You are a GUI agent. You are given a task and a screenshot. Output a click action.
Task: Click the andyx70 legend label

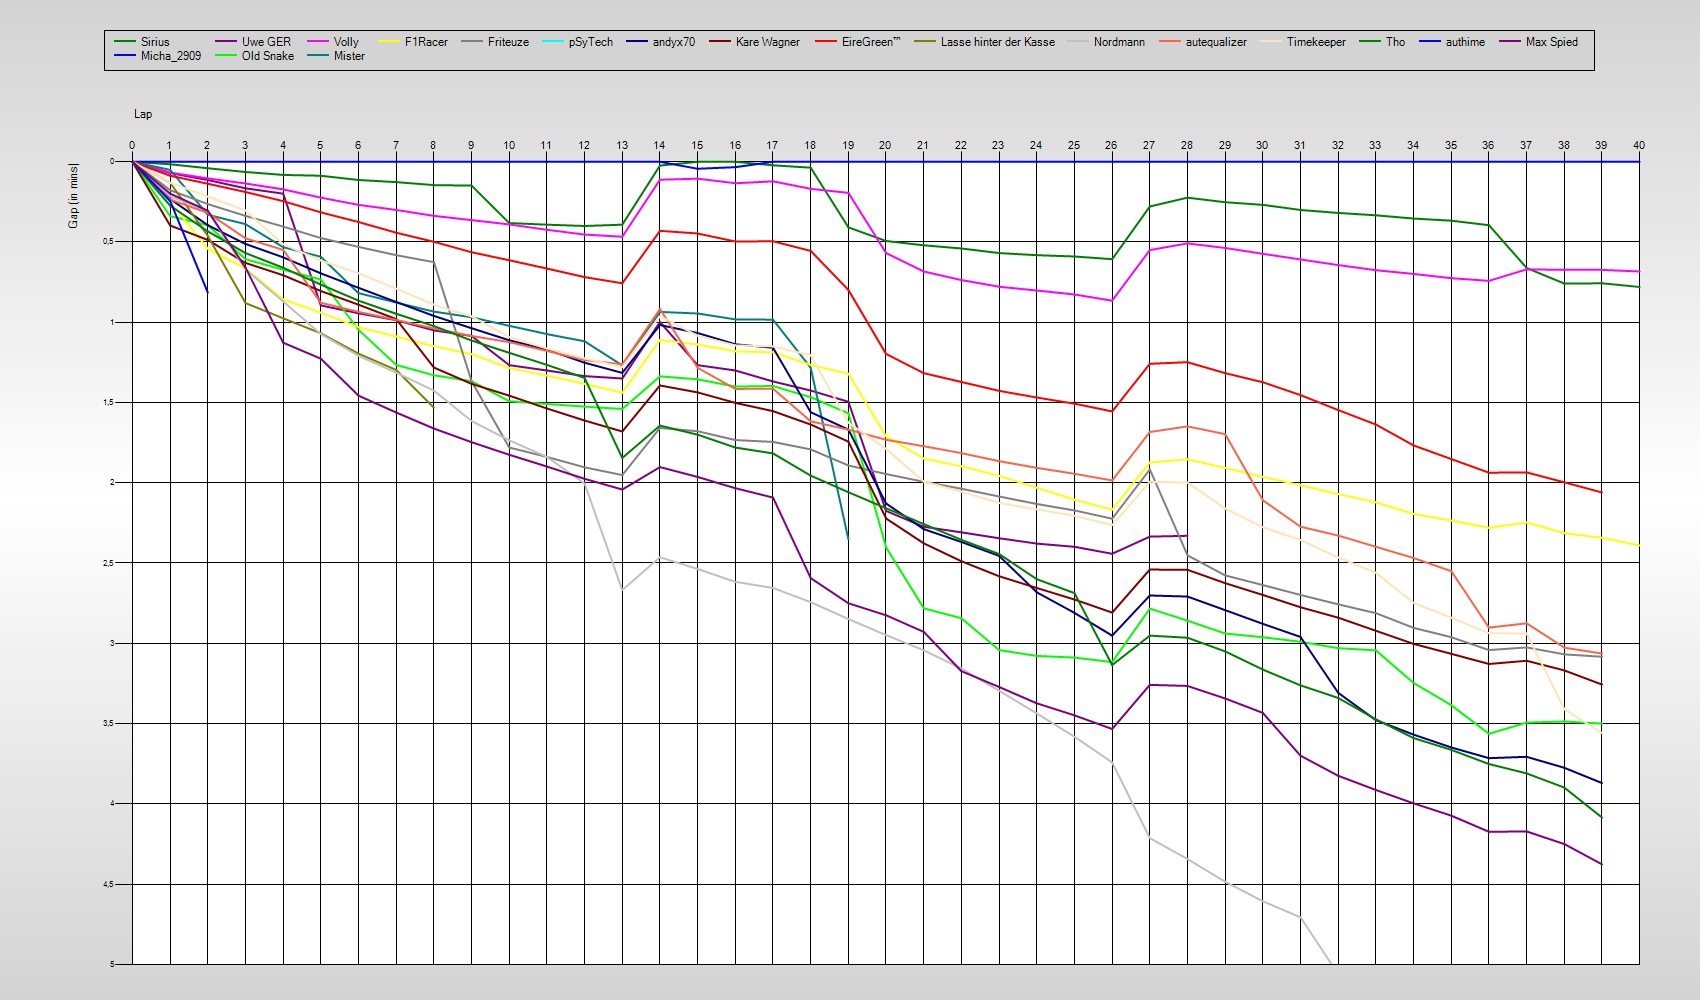click(673, 42)
